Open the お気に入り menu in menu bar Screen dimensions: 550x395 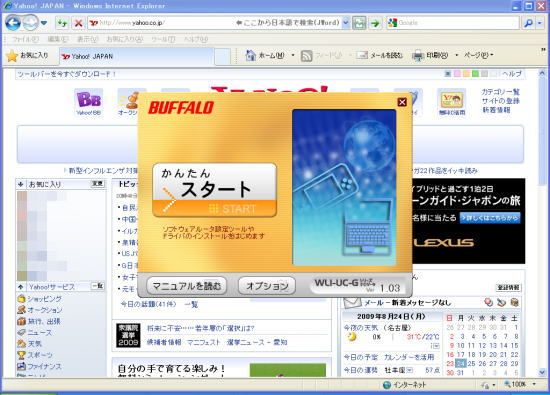click(x=125, y=39)
